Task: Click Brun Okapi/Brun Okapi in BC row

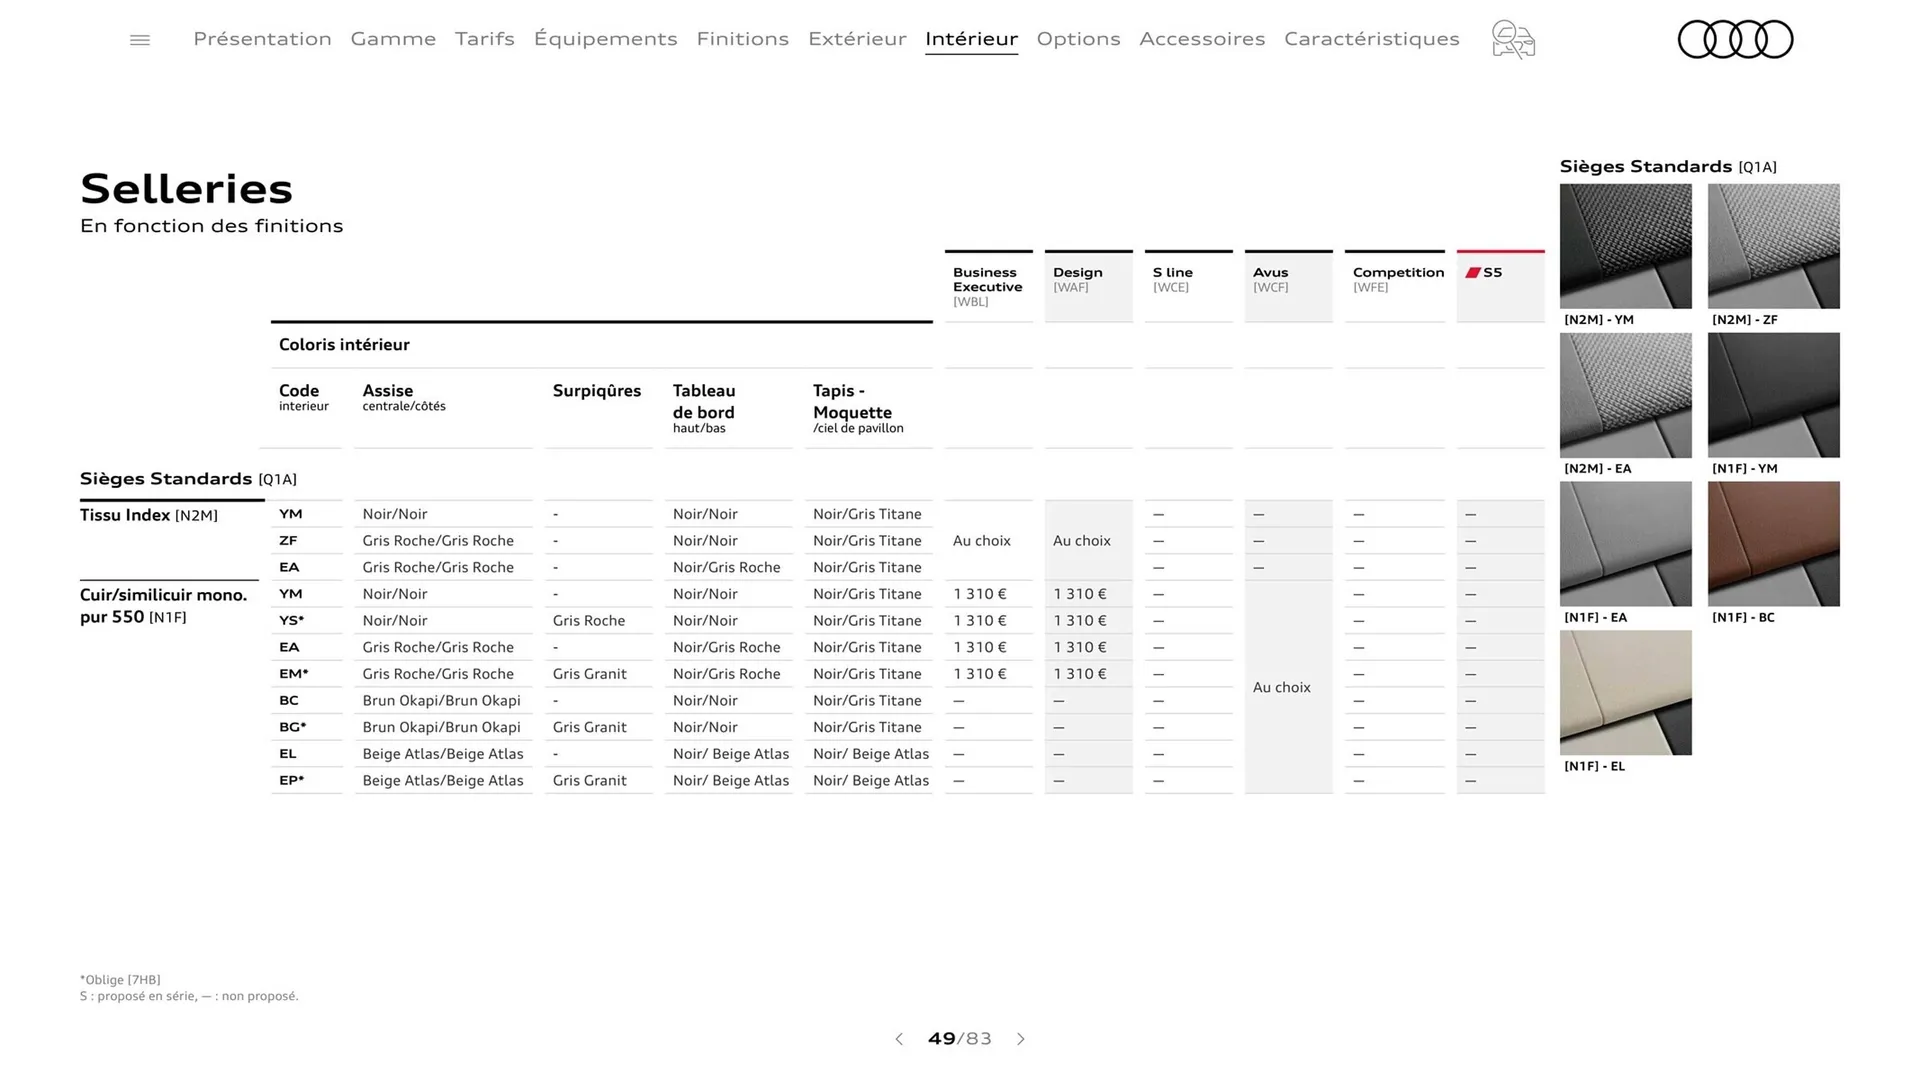Action: click(442, 701)
